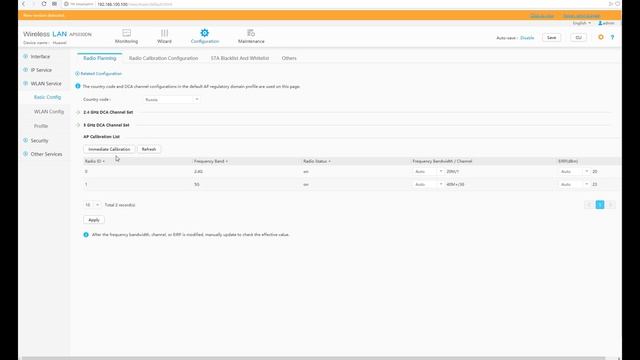
Task: Expand the Security sidebar group
Action: [25, 140]
